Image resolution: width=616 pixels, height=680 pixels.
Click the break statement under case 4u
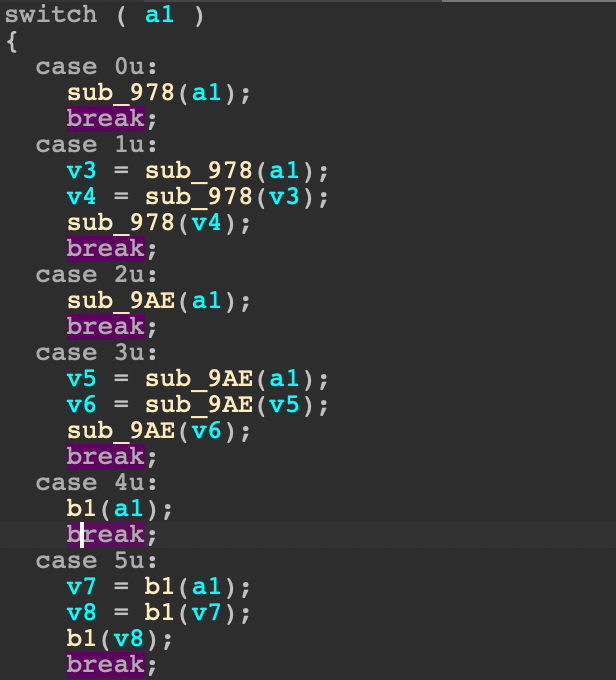[106, 535]
